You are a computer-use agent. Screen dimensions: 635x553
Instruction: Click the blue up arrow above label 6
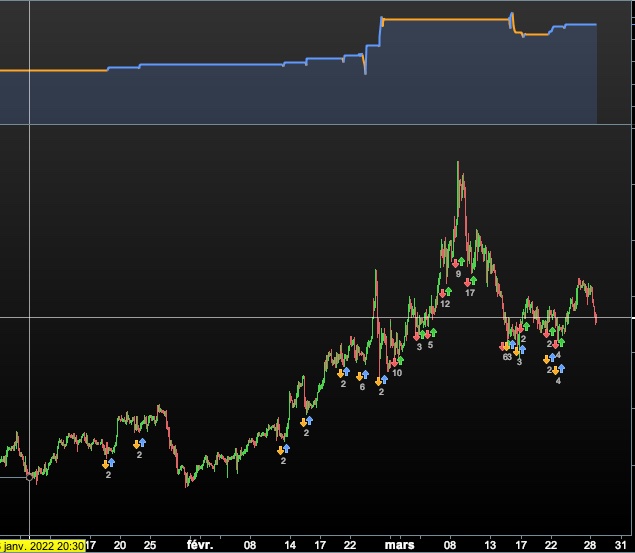tap(365, 374)
